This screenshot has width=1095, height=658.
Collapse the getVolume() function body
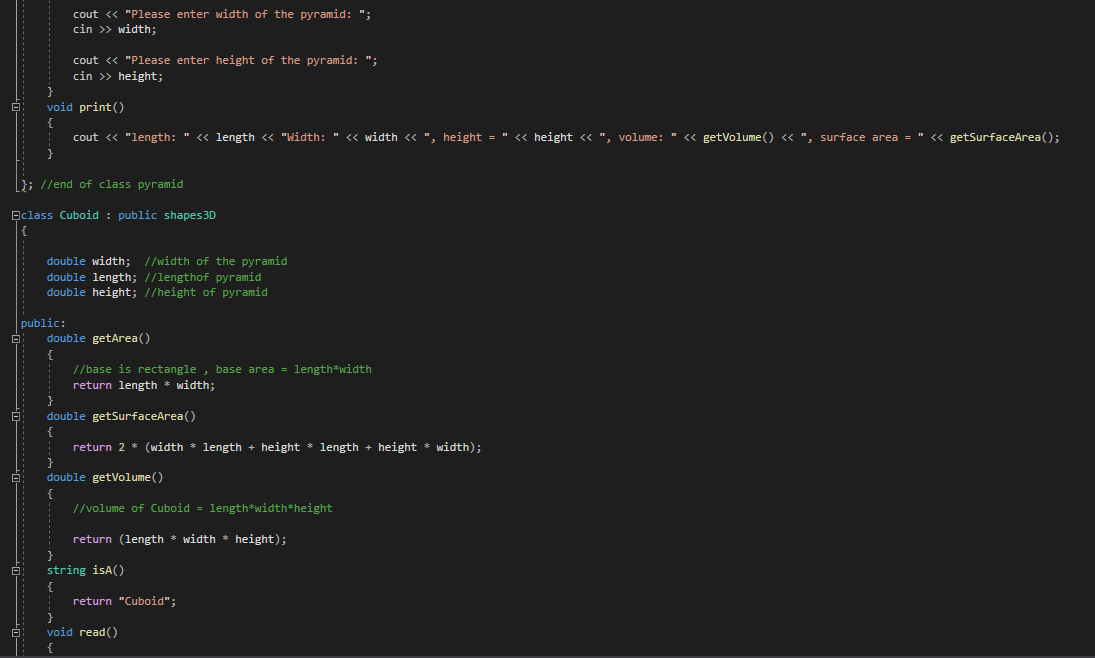[x=14, y=477]
